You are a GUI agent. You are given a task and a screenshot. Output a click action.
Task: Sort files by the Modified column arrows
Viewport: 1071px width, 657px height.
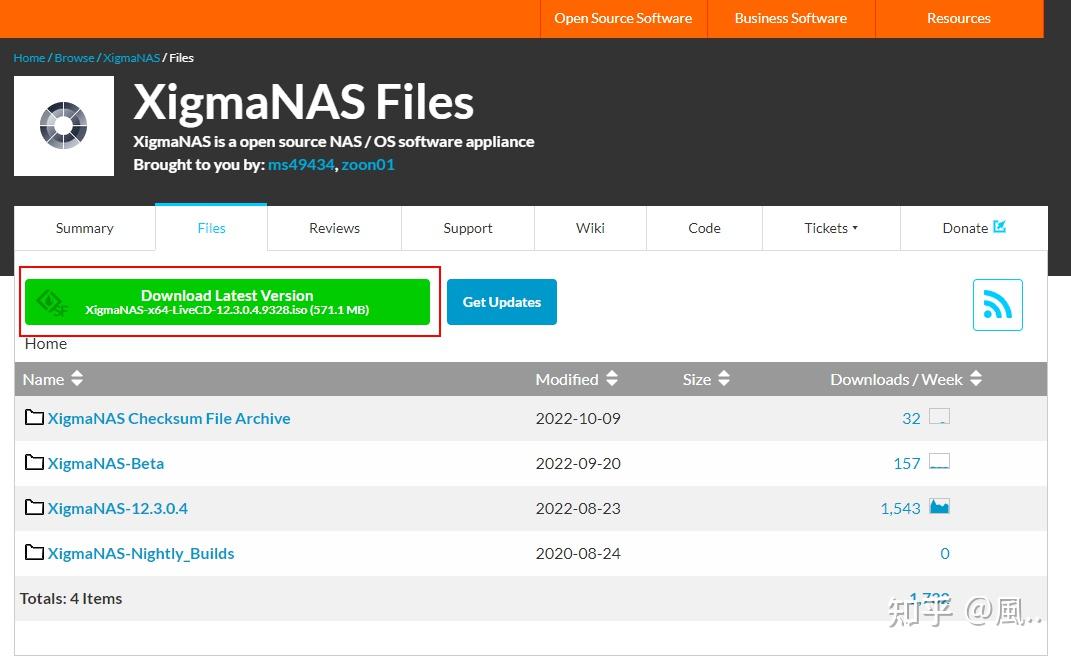point(612,379)
